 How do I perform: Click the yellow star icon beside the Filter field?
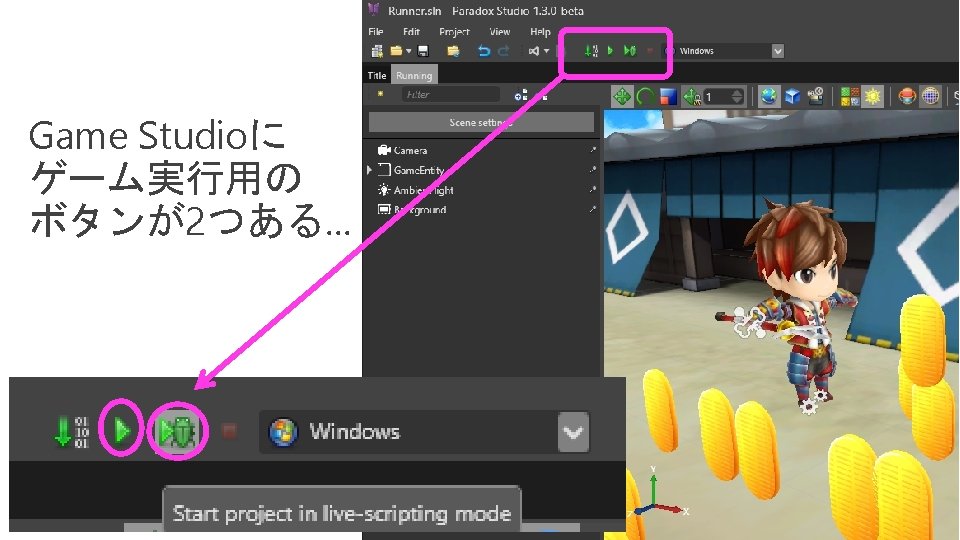[x=380, y=94]
